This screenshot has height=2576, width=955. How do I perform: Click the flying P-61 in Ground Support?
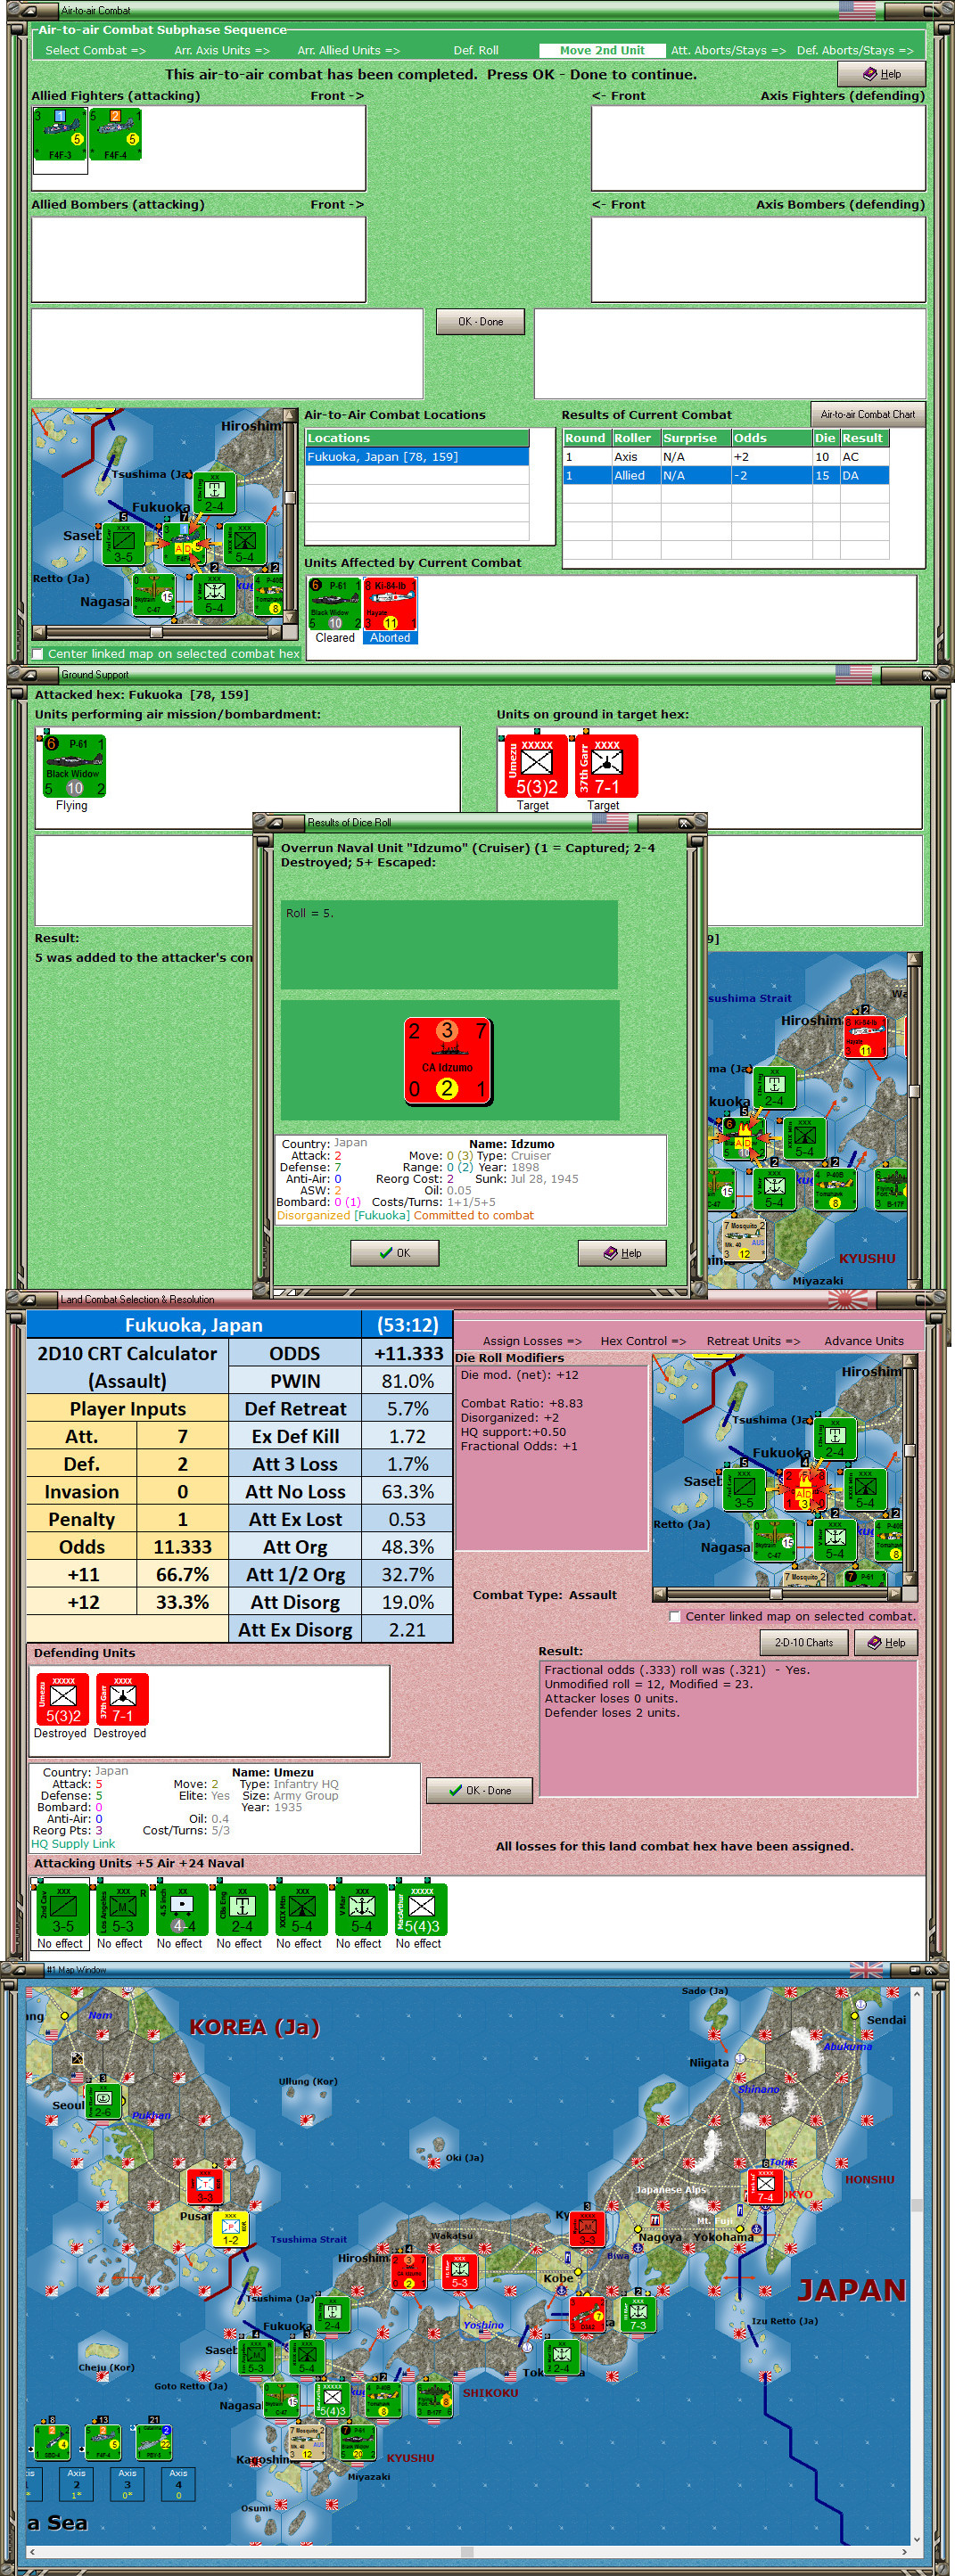(72, 766)
